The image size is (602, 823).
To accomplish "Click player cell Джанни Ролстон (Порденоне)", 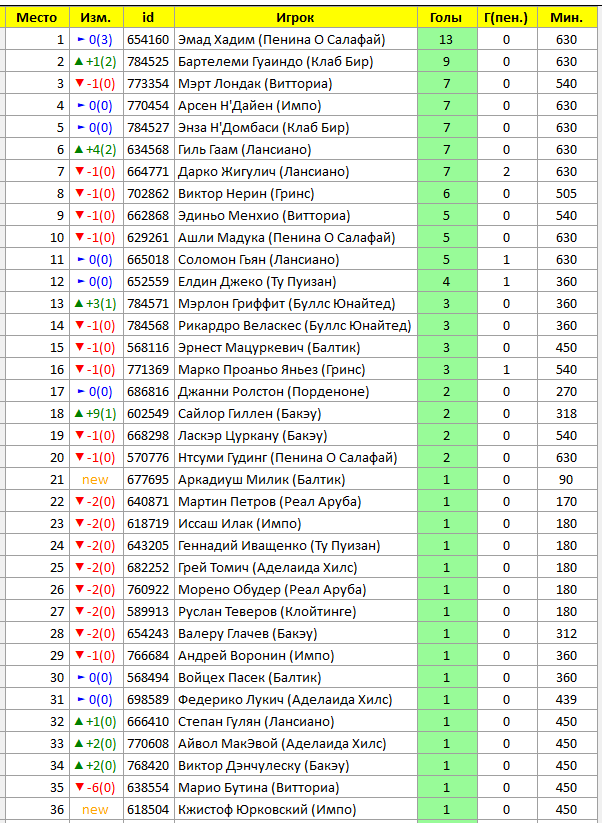I will tap(295, 392).
